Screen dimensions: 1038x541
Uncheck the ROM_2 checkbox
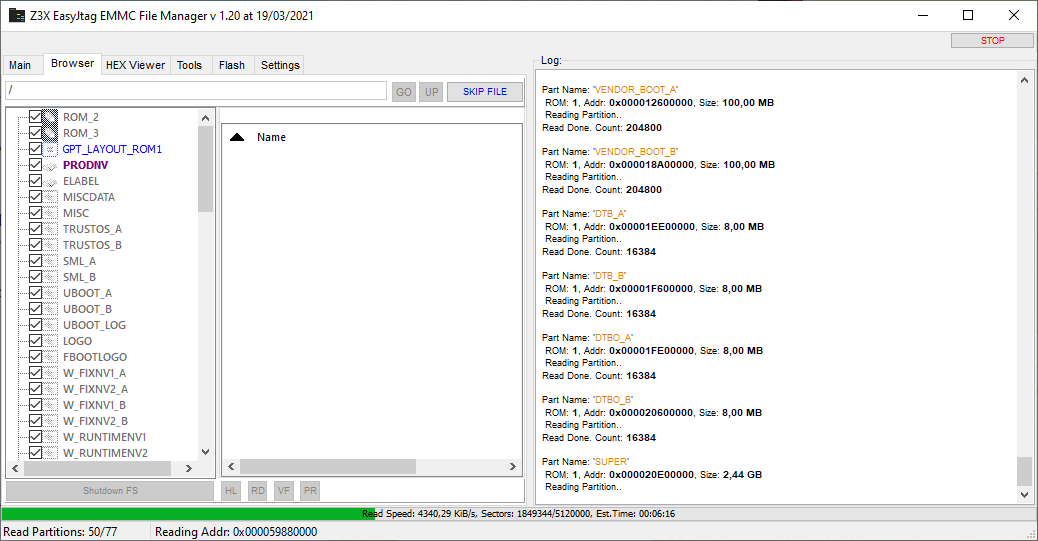(35, 117)
